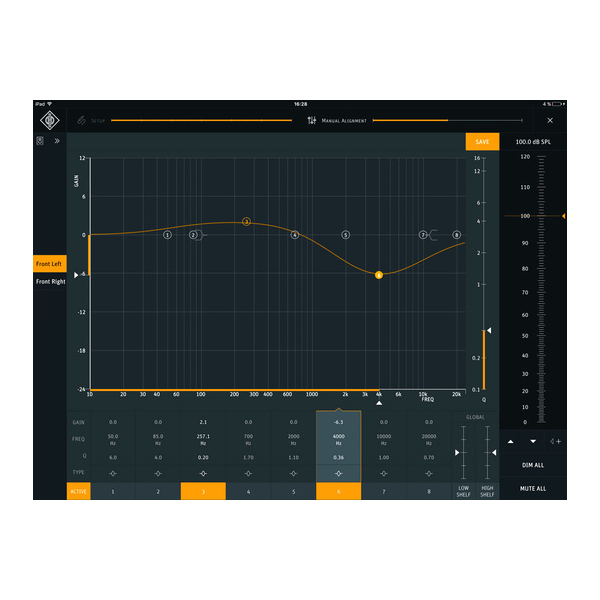The image size is (600, 600).
Task: Save the alignment with the SAVE button
Action: pos(482,142)
